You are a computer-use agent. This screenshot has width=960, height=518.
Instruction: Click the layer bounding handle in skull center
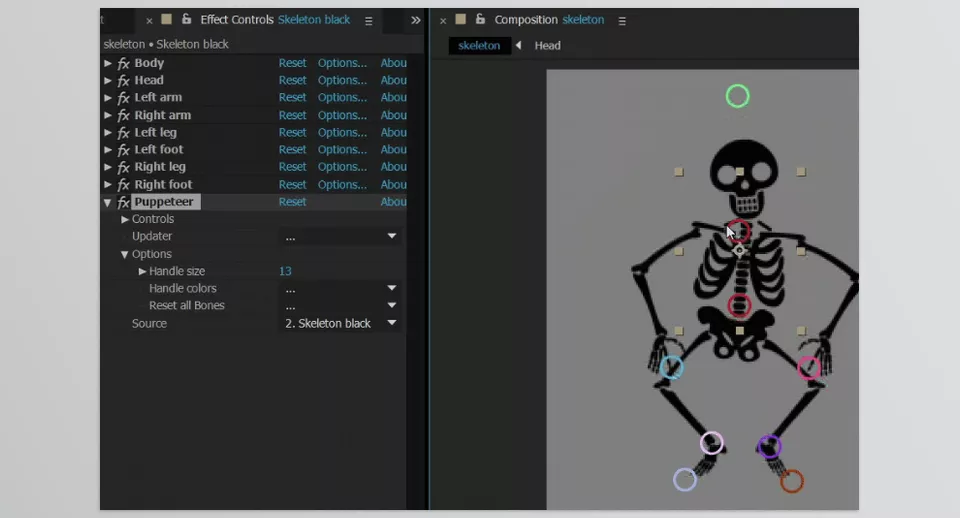tap(740, 172)
